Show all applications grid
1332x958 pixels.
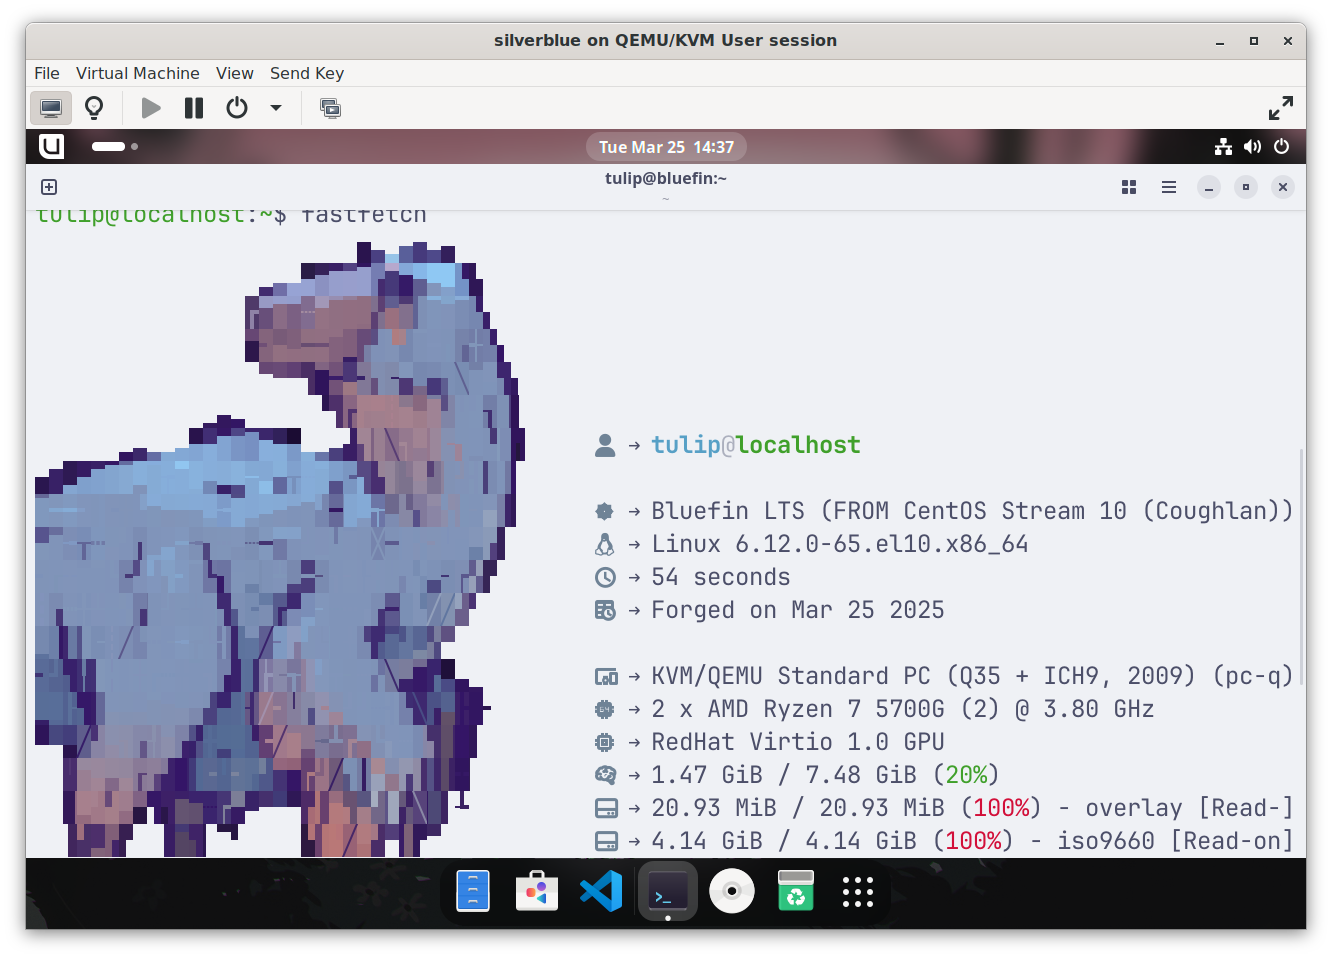point(858,891)
